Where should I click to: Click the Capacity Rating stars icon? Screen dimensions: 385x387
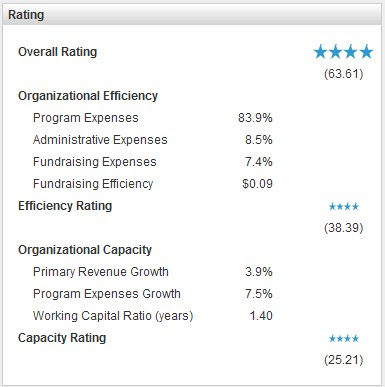pyautogui.click(x=344, y=339)
